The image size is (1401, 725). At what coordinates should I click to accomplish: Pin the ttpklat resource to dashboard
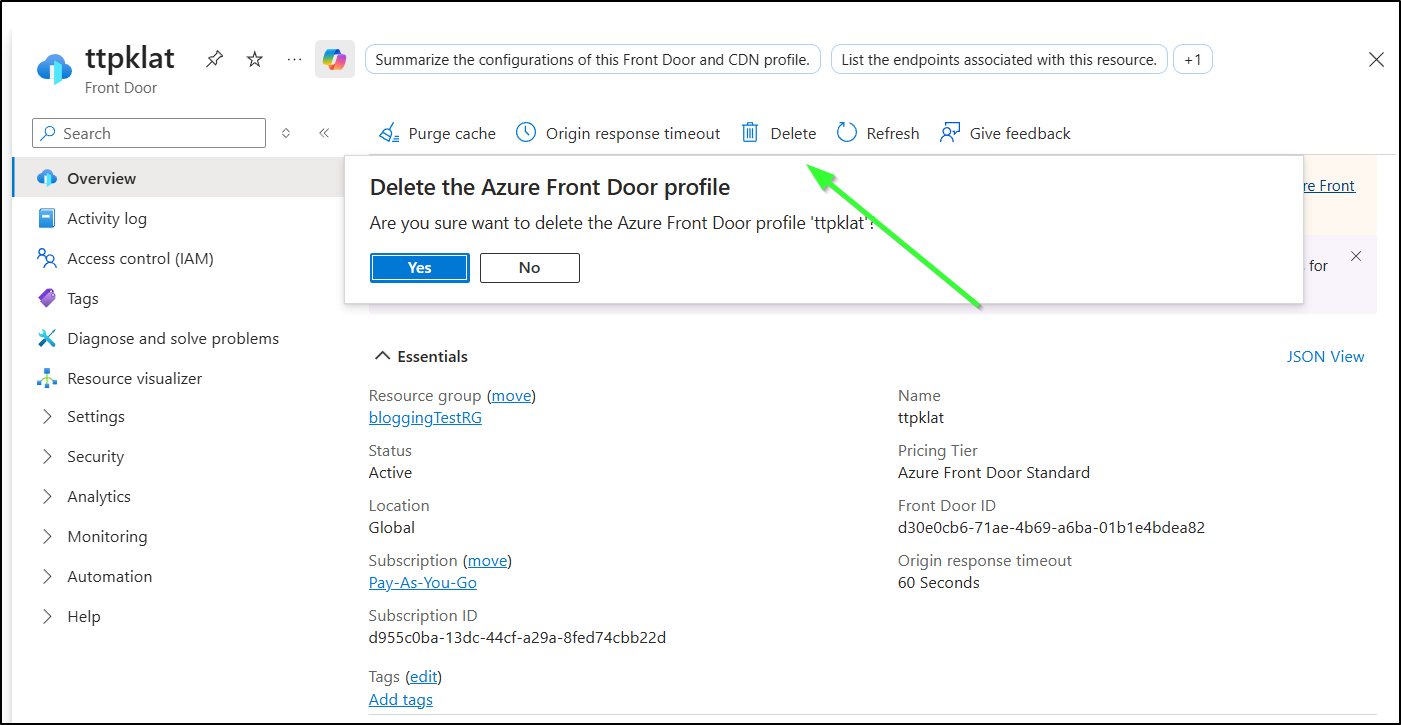click(x=214, y=60)
